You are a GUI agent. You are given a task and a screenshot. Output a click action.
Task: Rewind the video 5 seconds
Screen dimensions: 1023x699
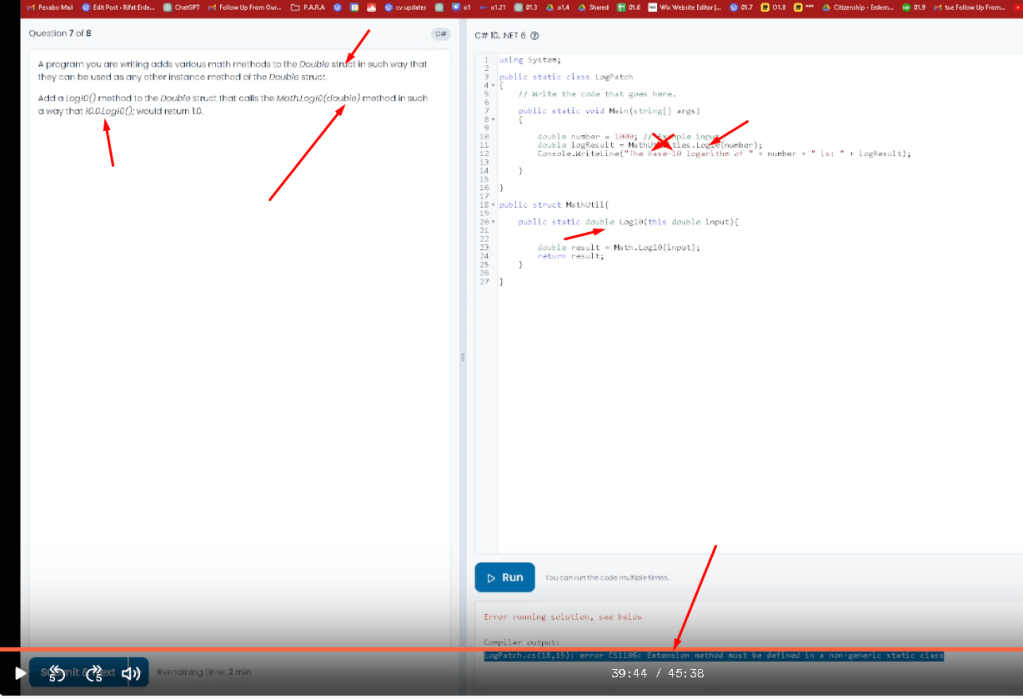(x=56, y=673)
